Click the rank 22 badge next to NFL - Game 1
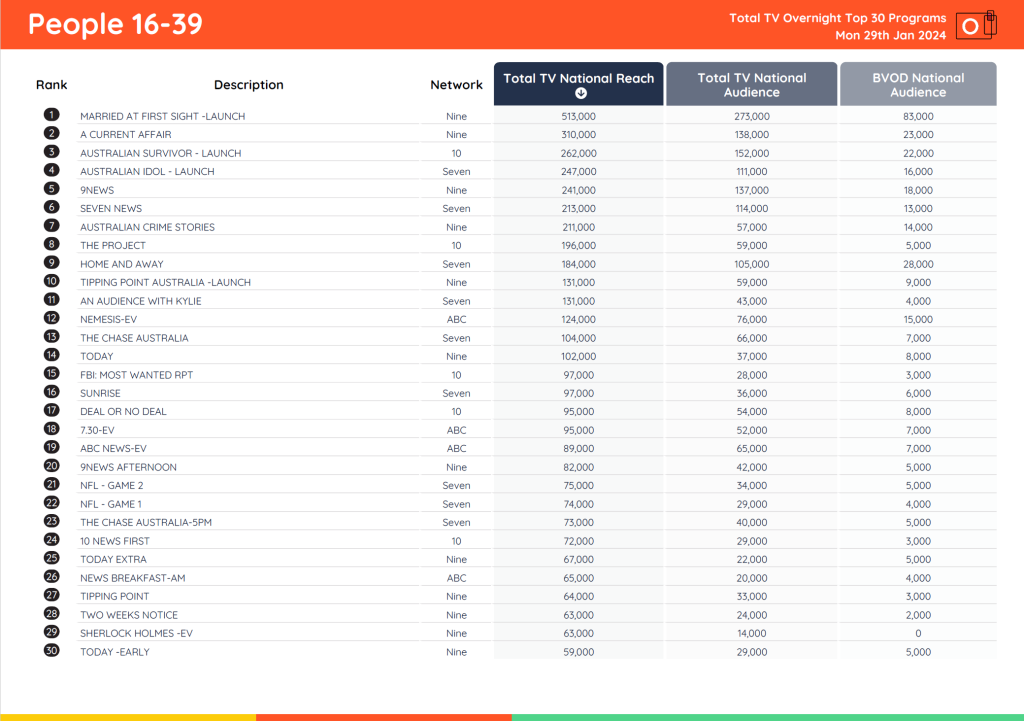 [x=51, y=504]
